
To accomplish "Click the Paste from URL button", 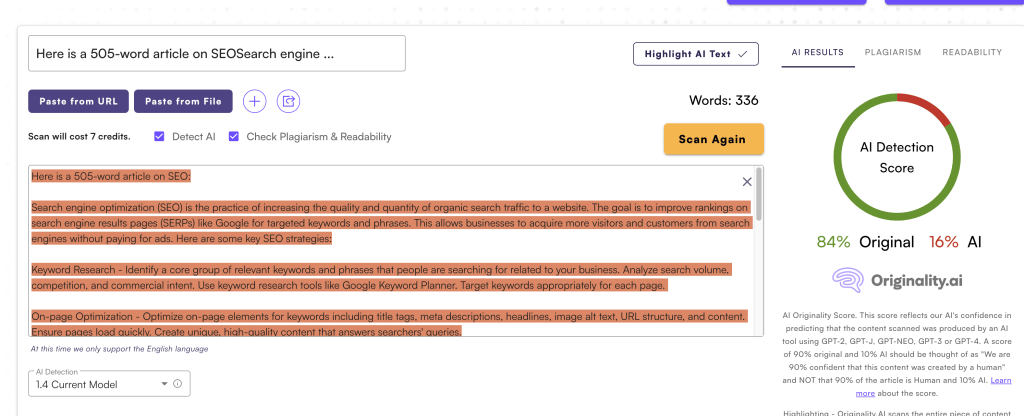I will [x=78, y=101].
